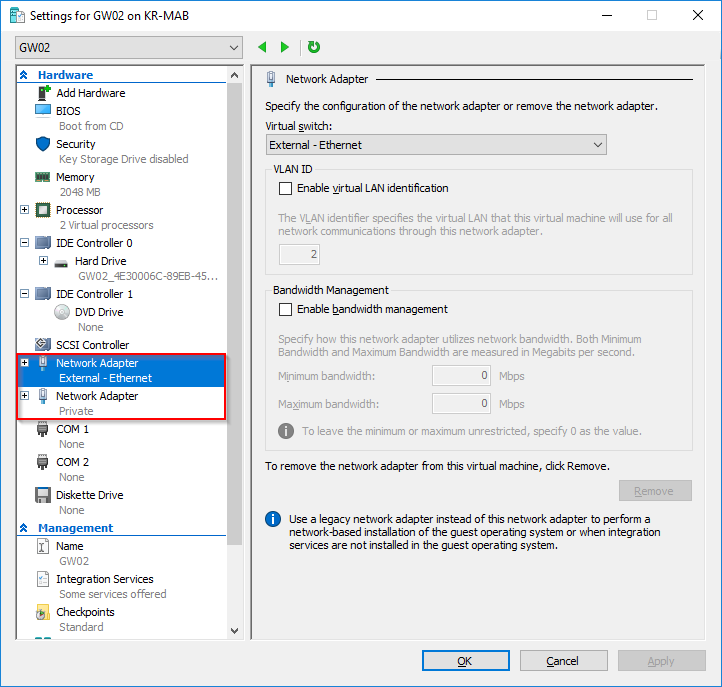Click the Network Adapter heading icon

tap(271, 79)
